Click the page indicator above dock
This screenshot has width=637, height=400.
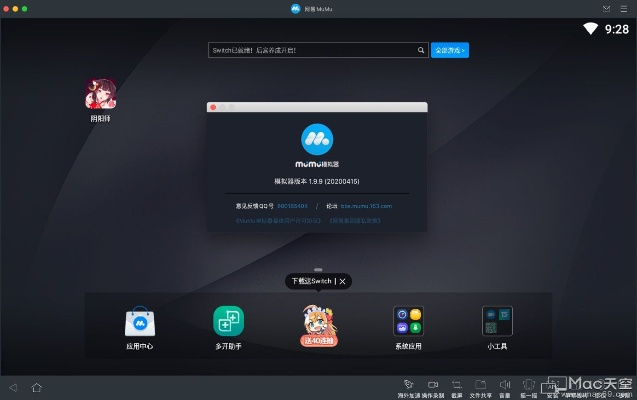coord(318,270)
